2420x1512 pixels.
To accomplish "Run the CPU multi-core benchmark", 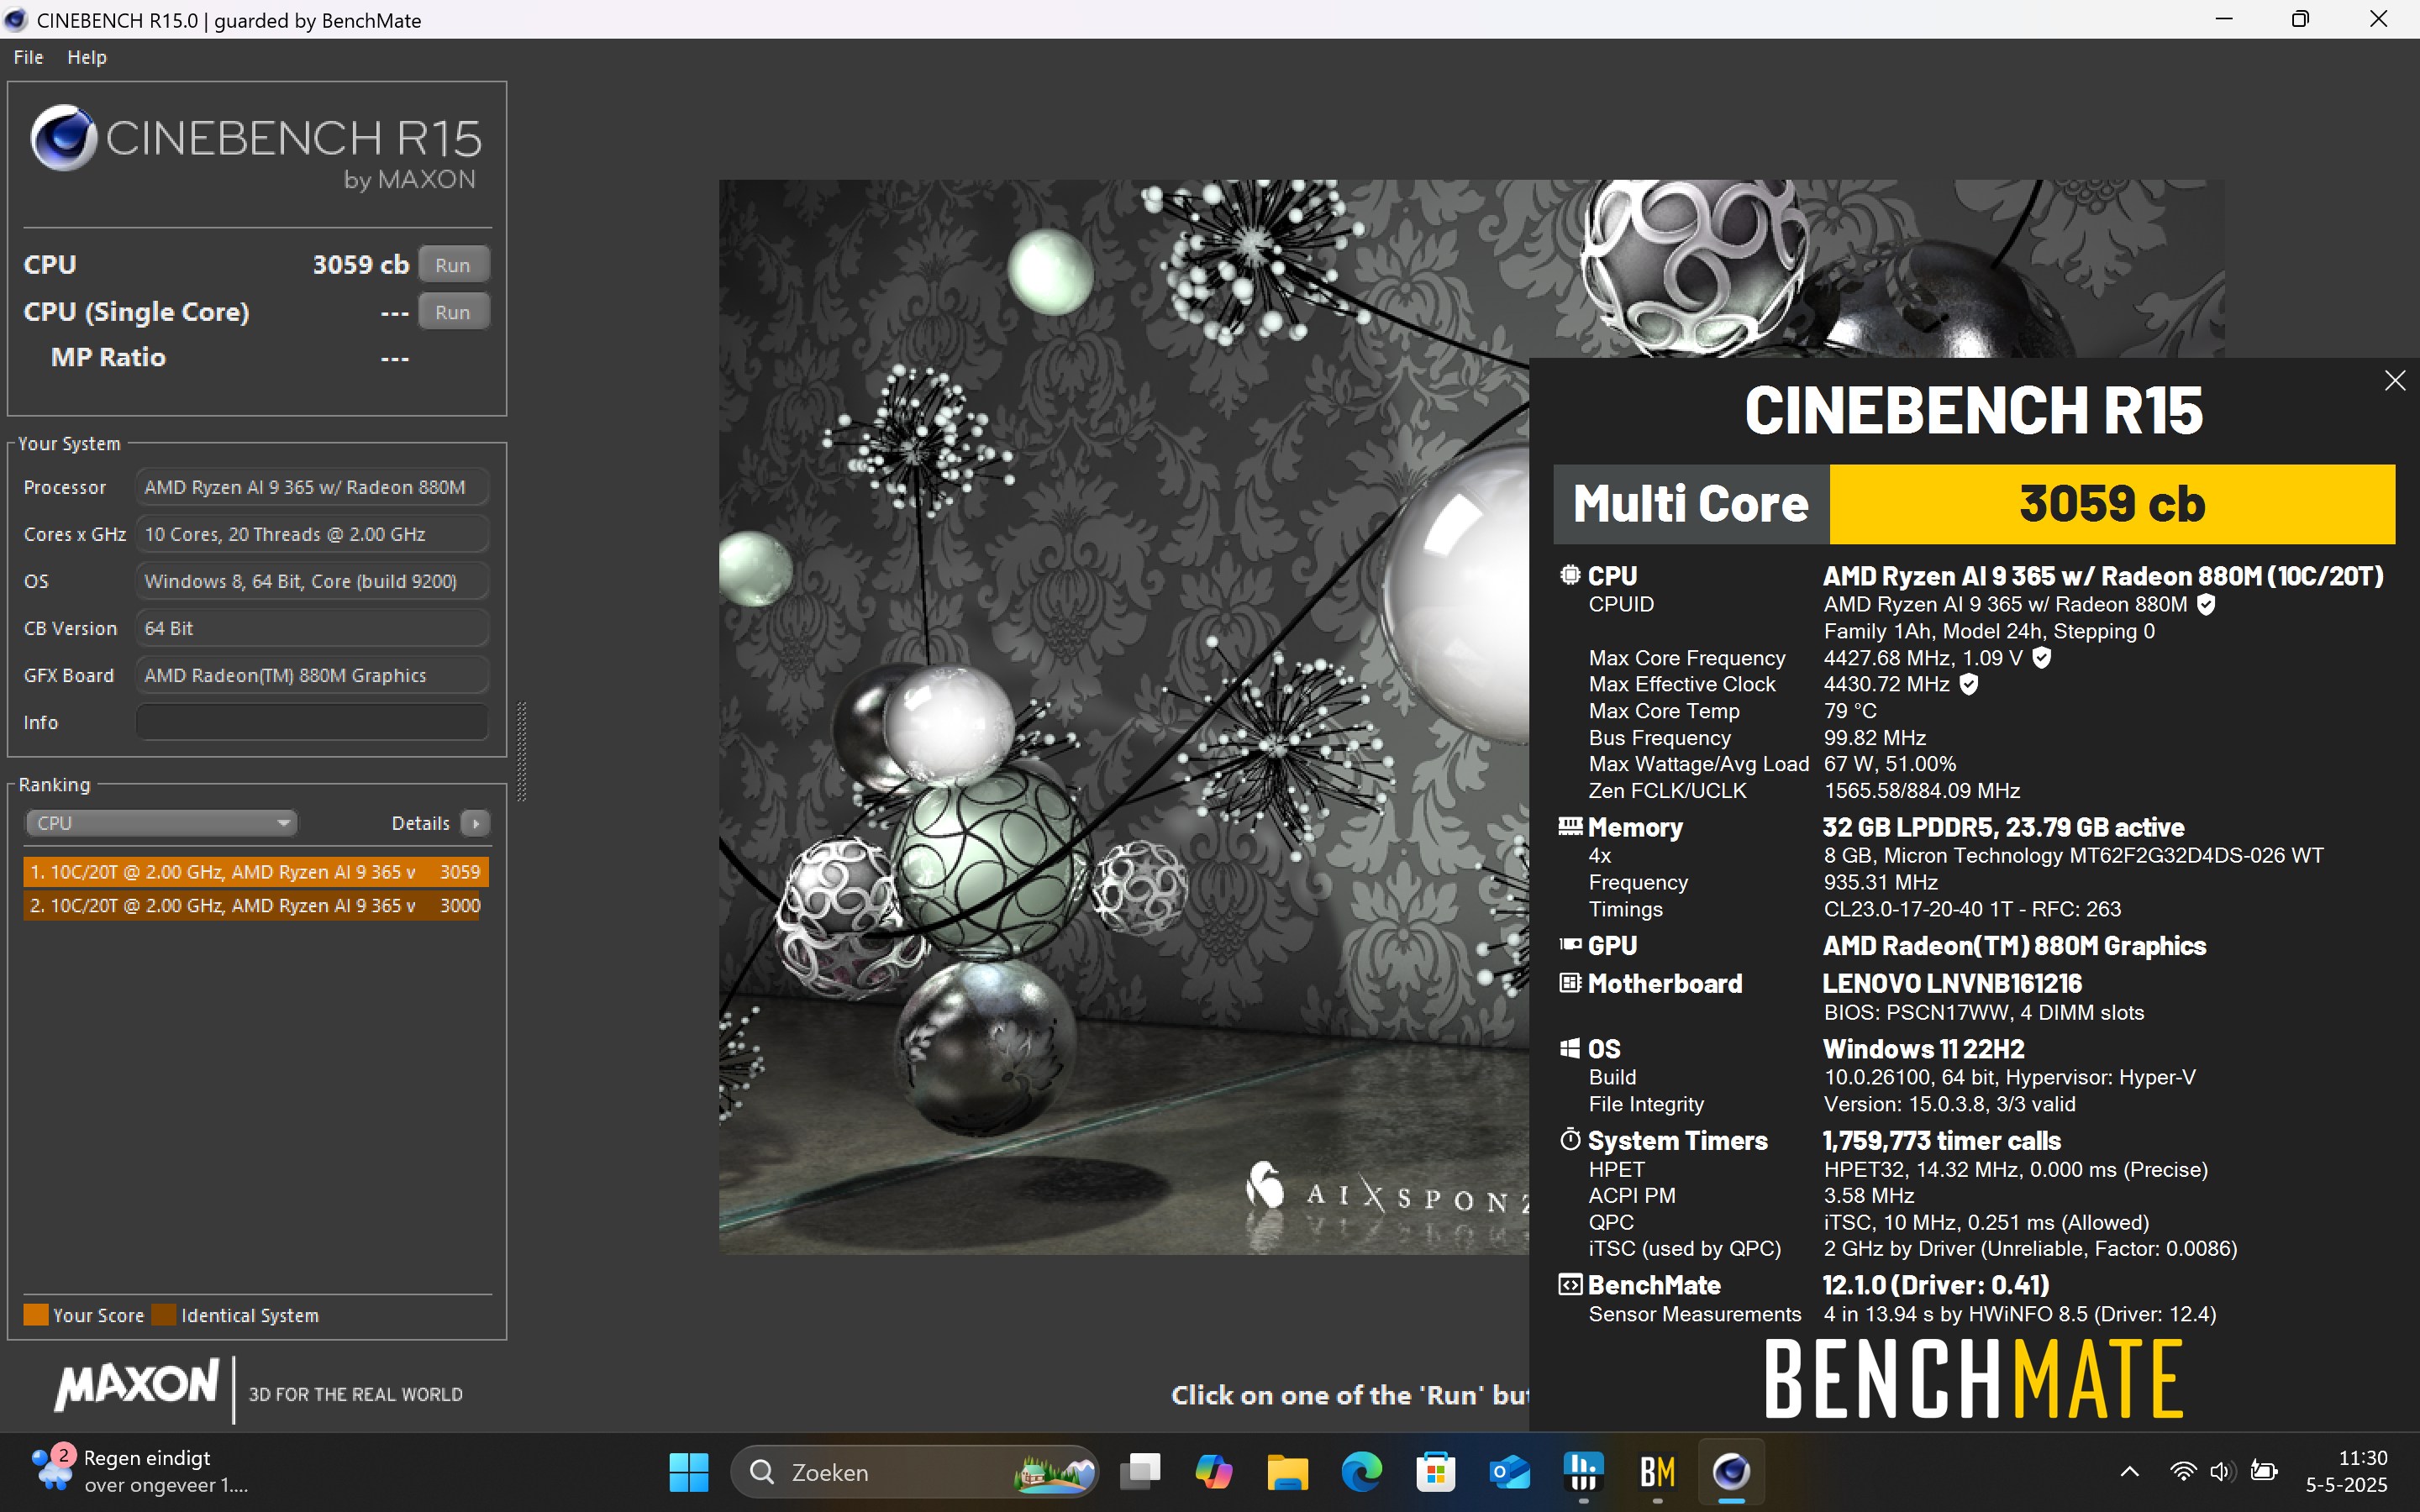I will click(x=453, y=265).
